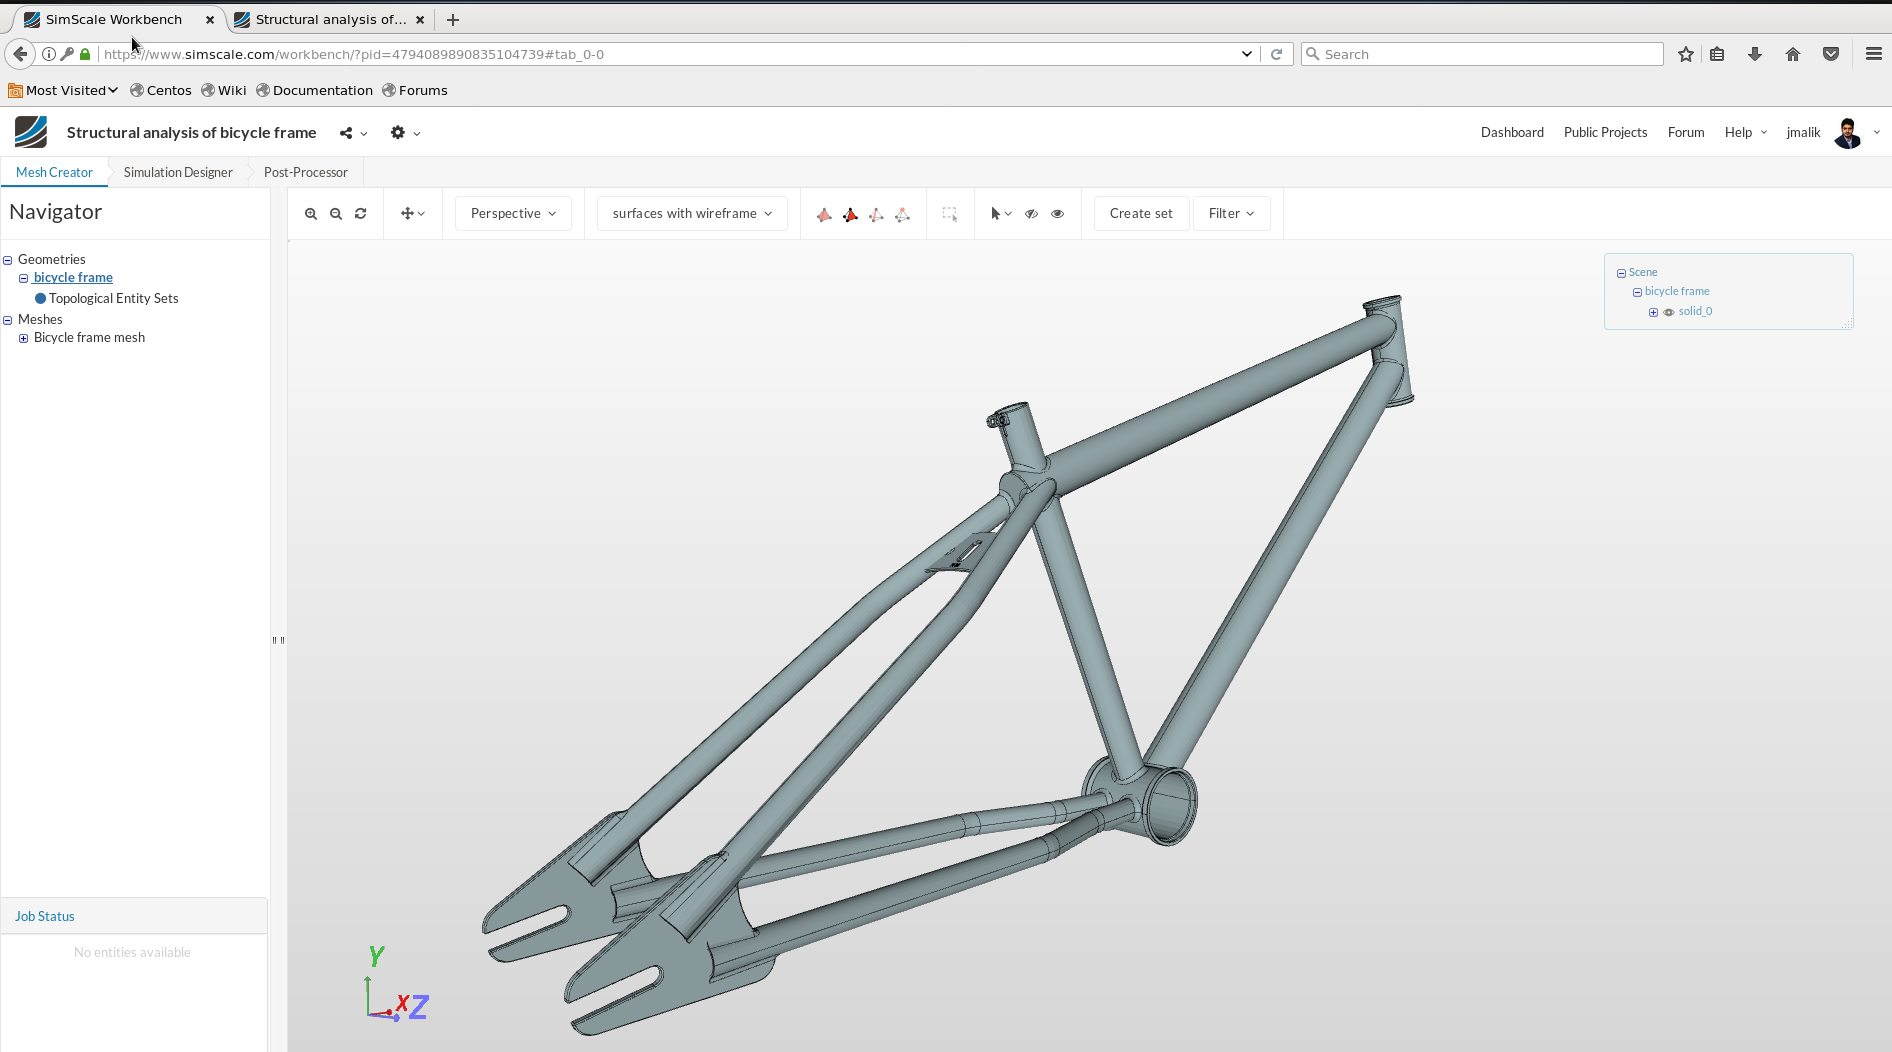Reset the 3D view with refresh icon
The width and height of the screenshot is (1892, 1052).
pyautogui.click(x=360, y=214)
